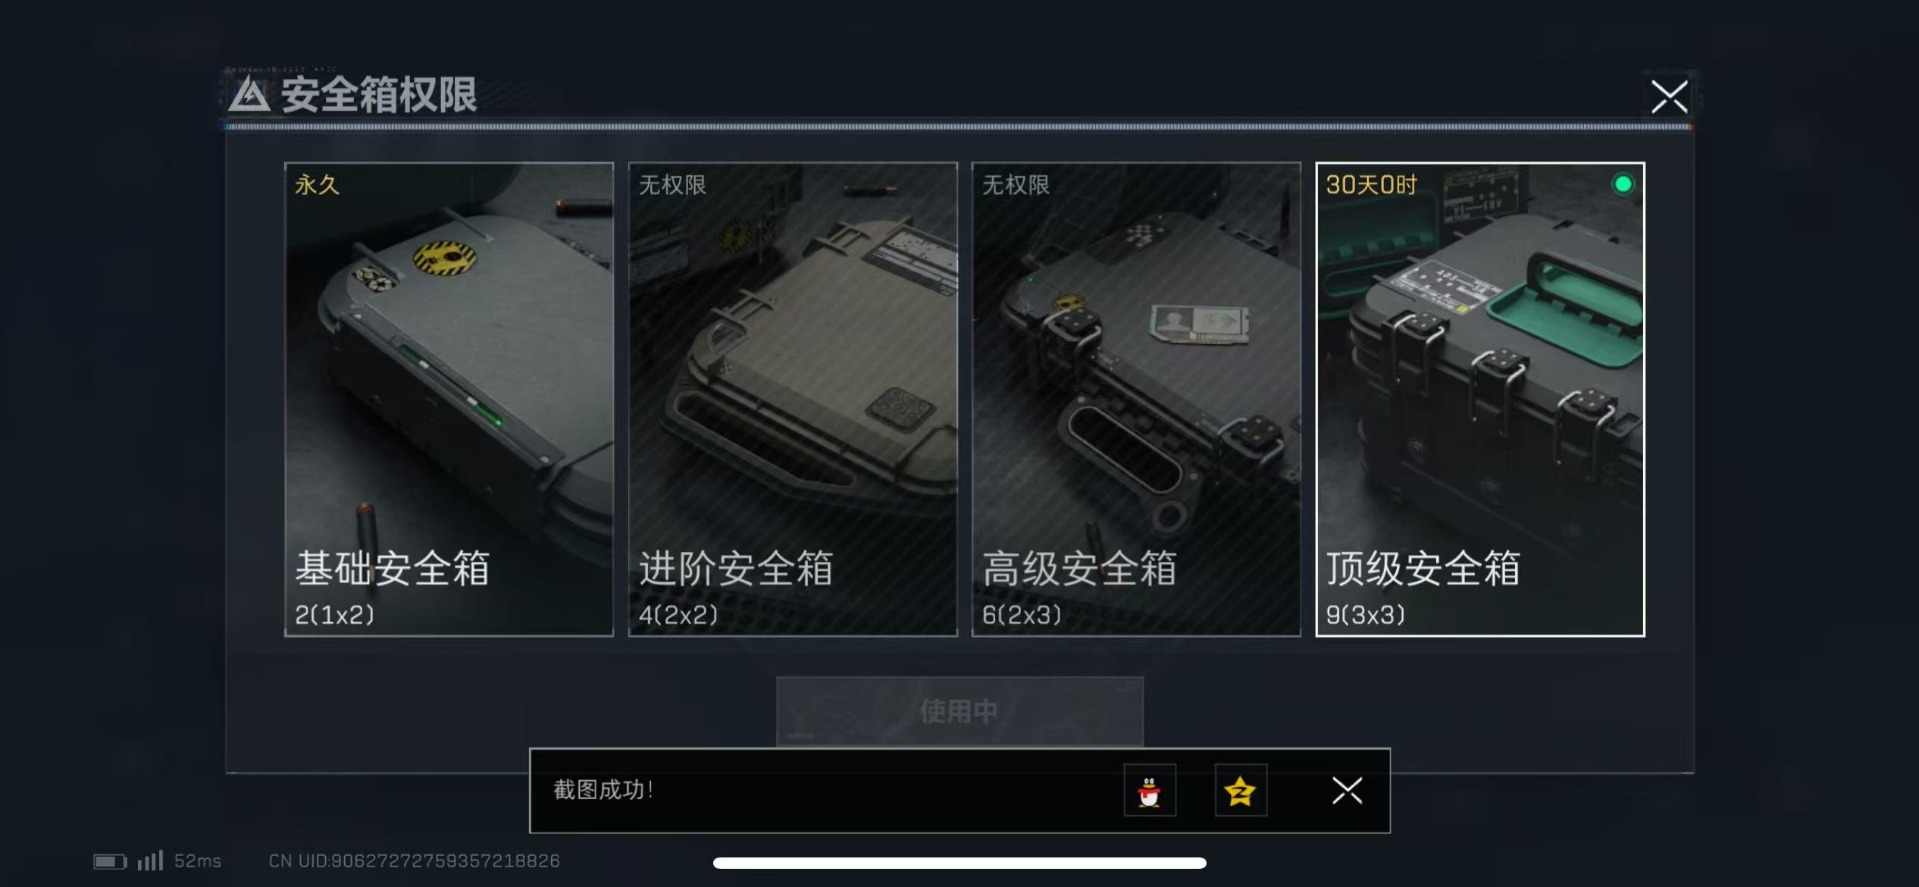Image resolution: width=1919 pixels, height=887 pixels.
Task: Select the 基础安全箱 card
Action: coord(449,399)
